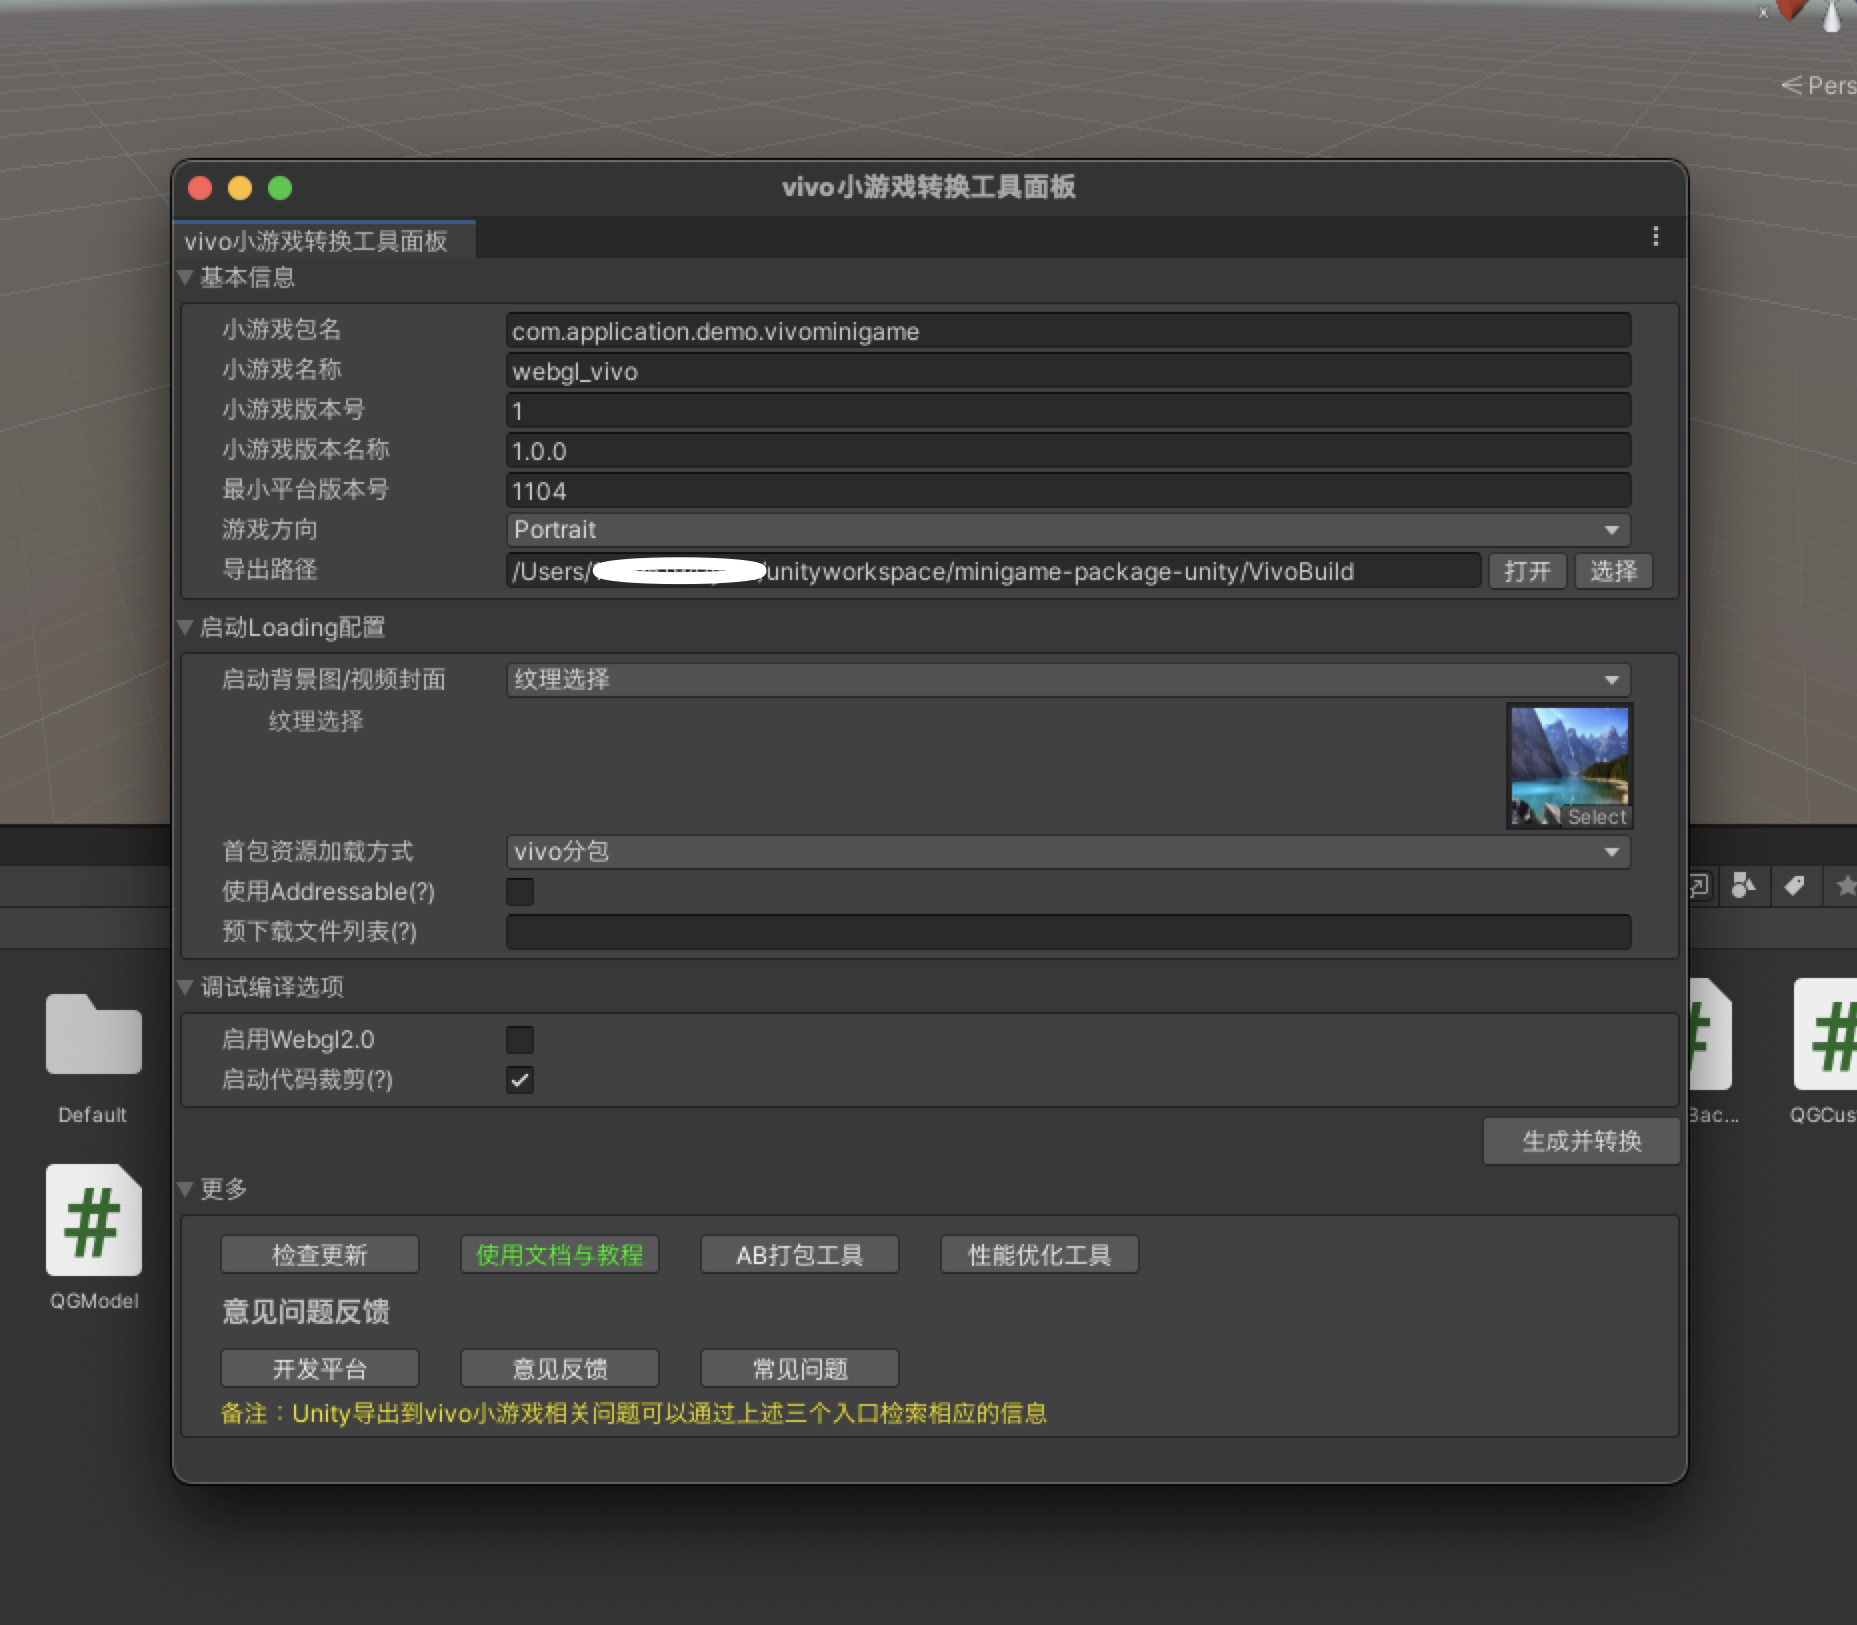
Task: Open the AB打包工具 button
Action: coord(800,1255)
